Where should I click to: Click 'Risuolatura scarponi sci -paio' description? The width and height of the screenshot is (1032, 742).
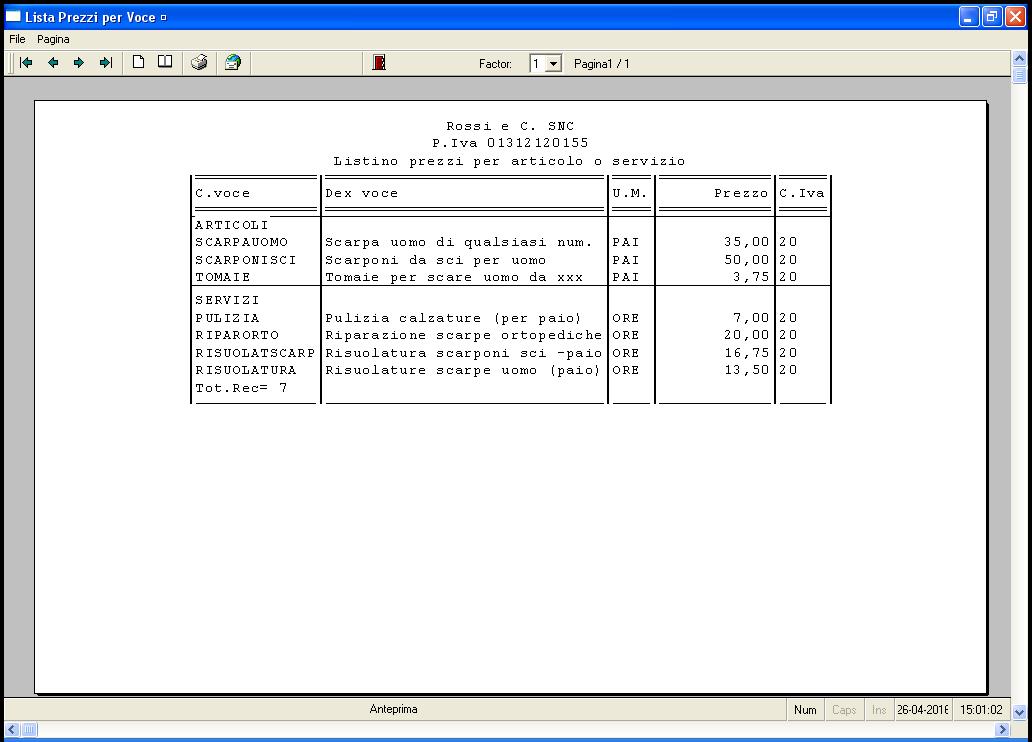tap(463, 353)
